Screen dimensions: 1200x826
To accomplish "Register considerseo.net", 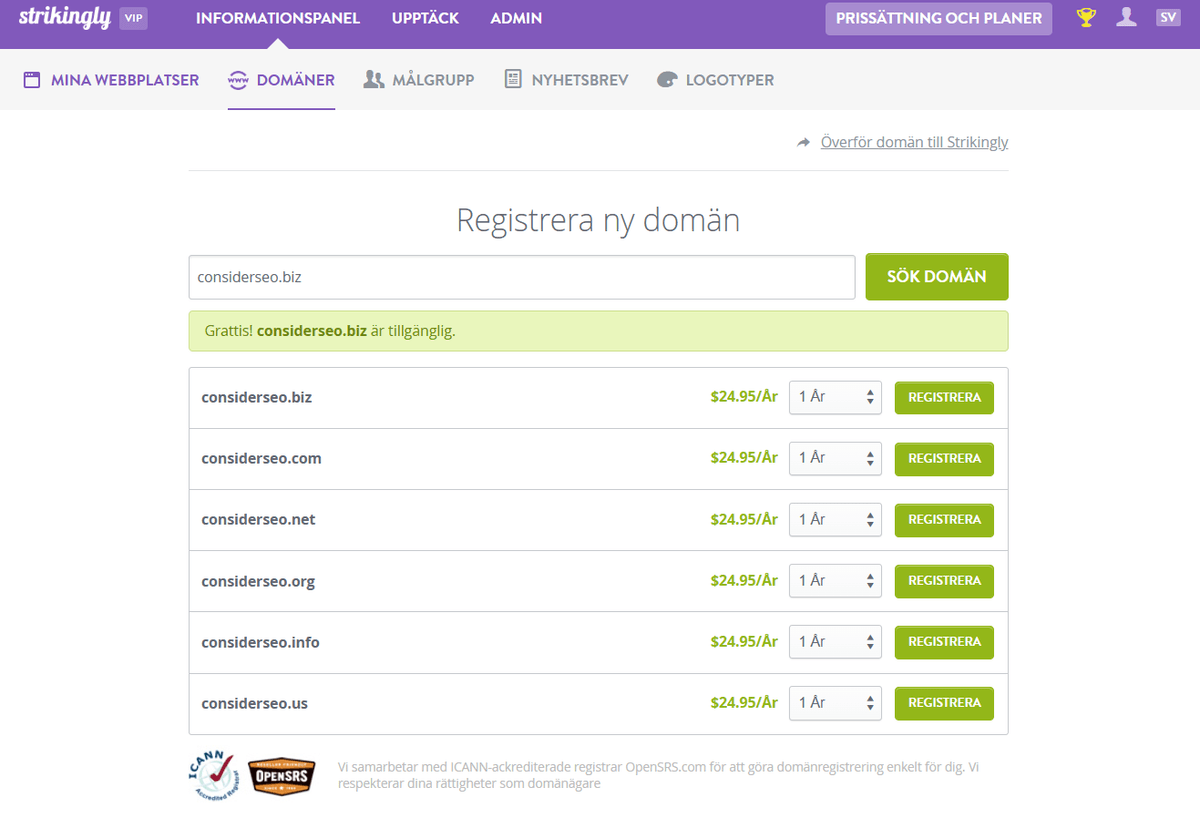I will [944, 519].
